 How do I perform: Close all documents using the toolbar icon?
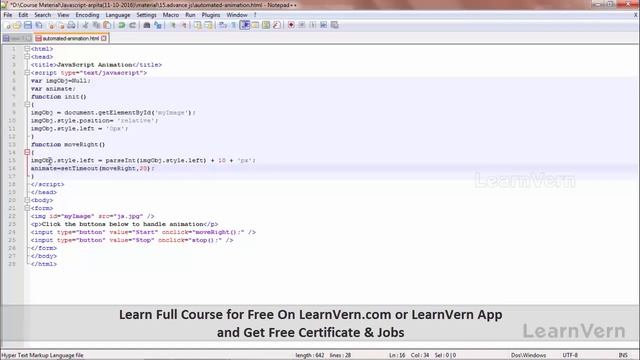(x=61, y=25)
